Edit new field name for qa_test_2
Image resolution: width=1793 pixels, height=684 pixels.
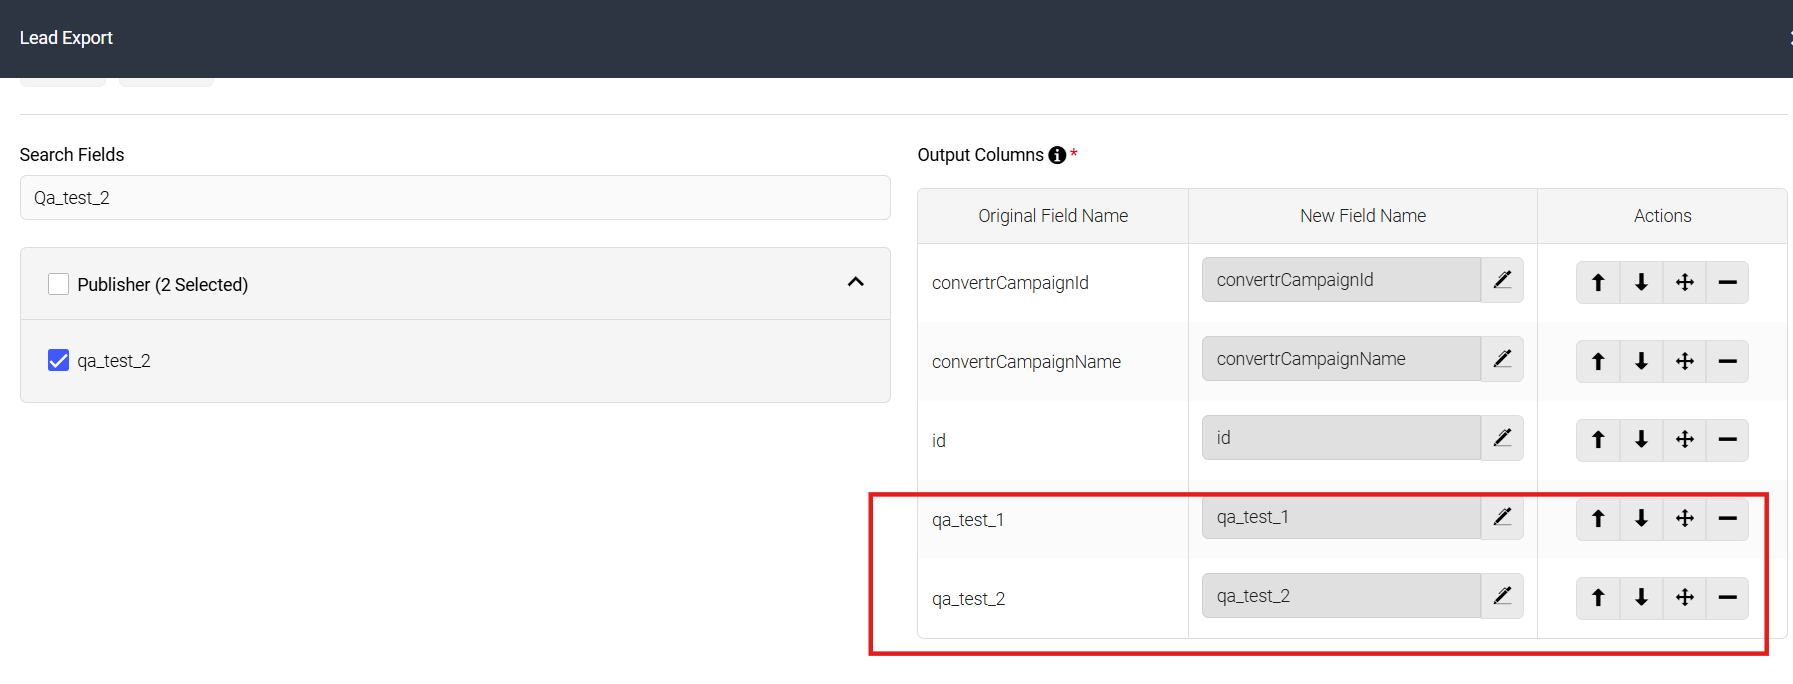coord(1502,596)
